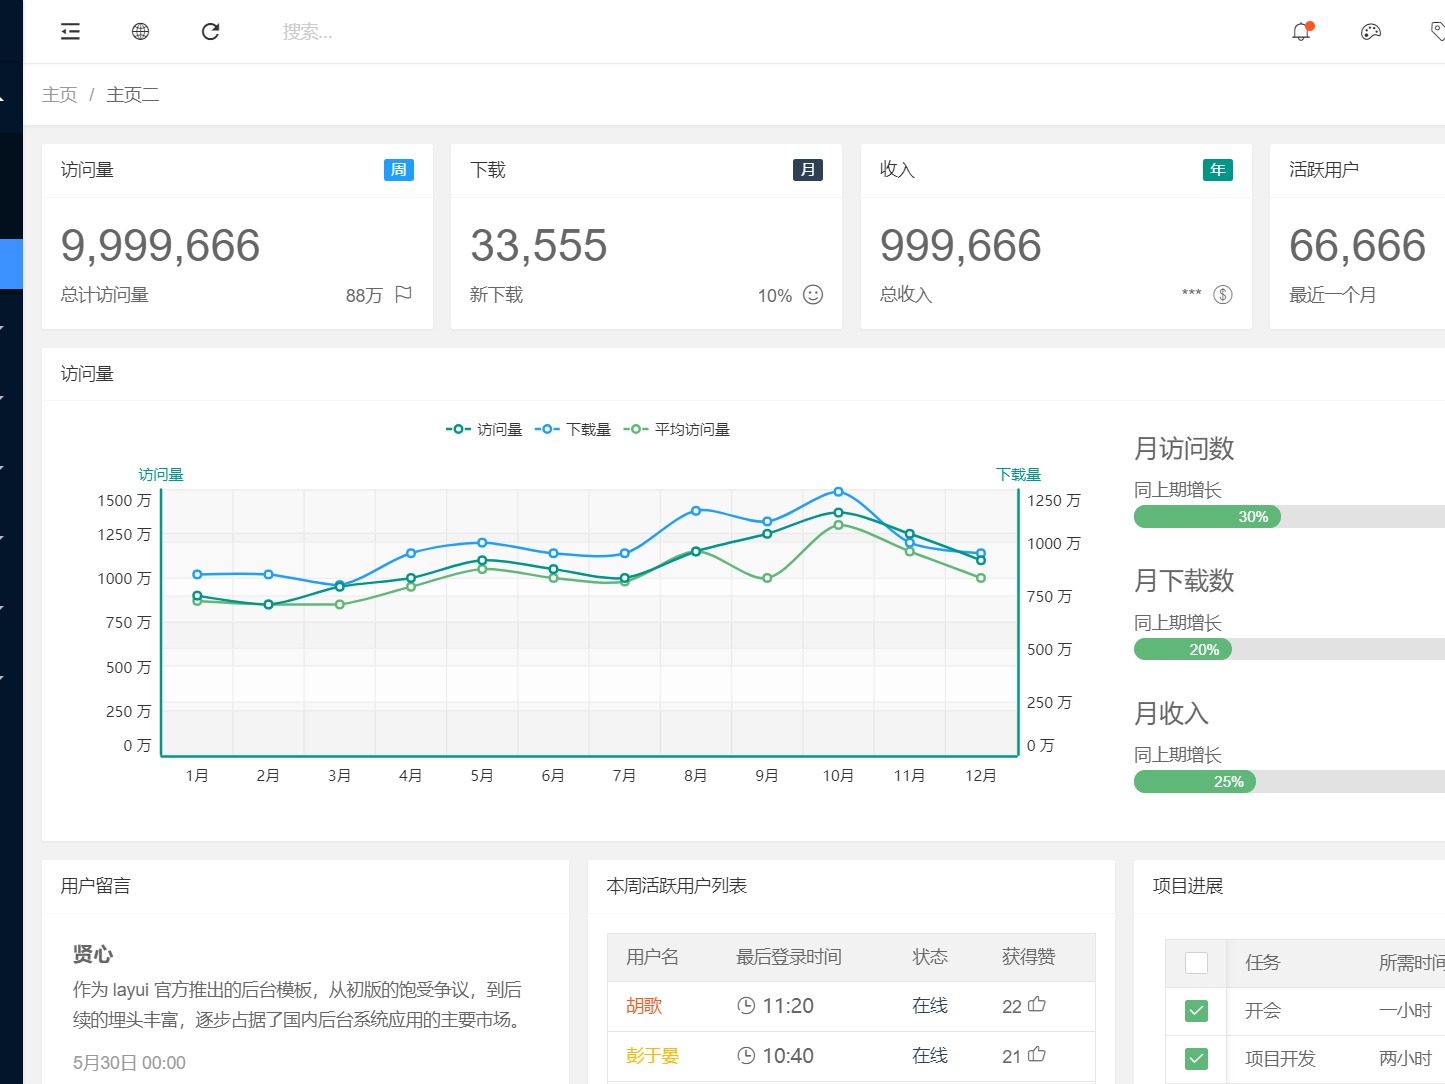This screenshot has width=1445, height=1084.
Task: Click the 9,999,666 total visits value
Action: 161,245
